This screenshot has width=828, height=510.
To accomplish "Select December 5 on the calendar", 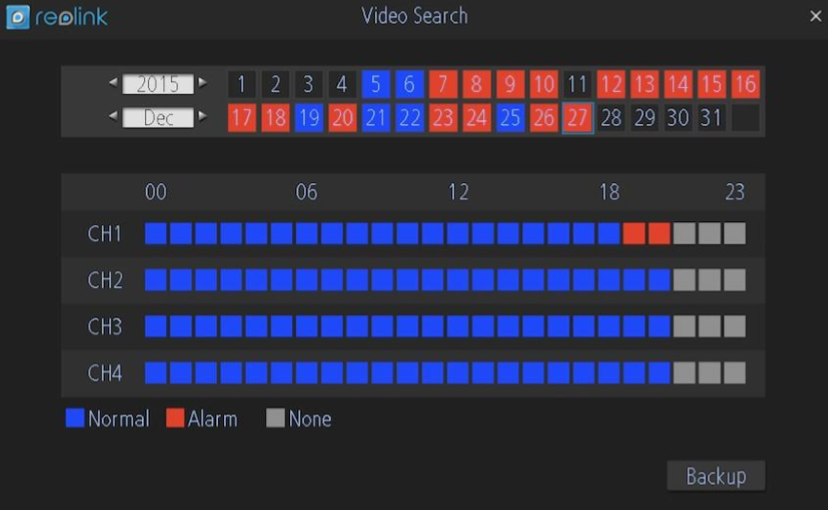I will (375, 84).
